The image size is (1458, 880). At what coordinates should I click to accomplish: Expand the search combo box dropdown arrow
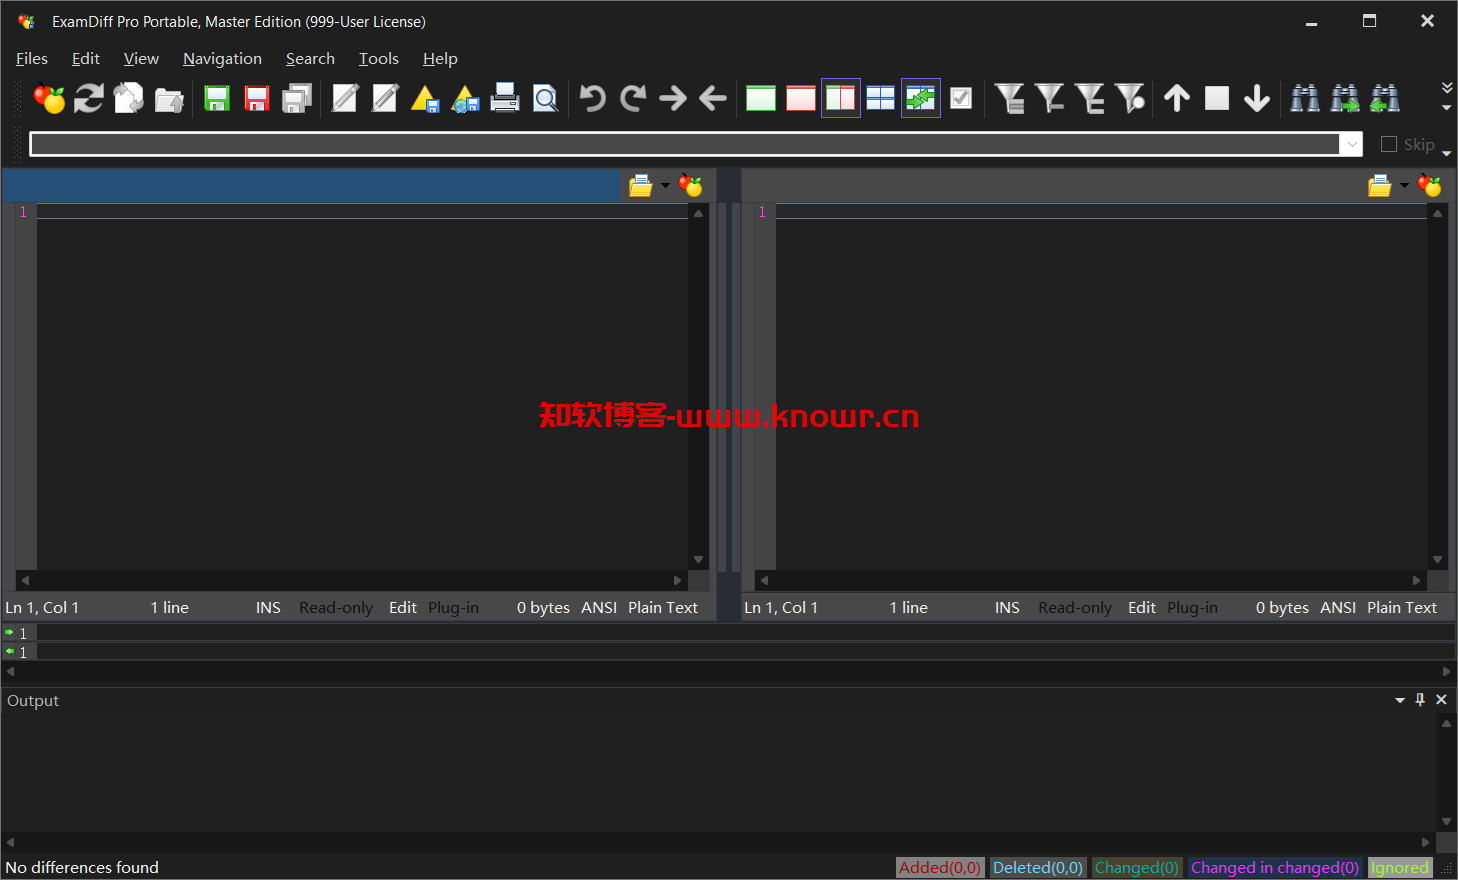(1352, 144)
